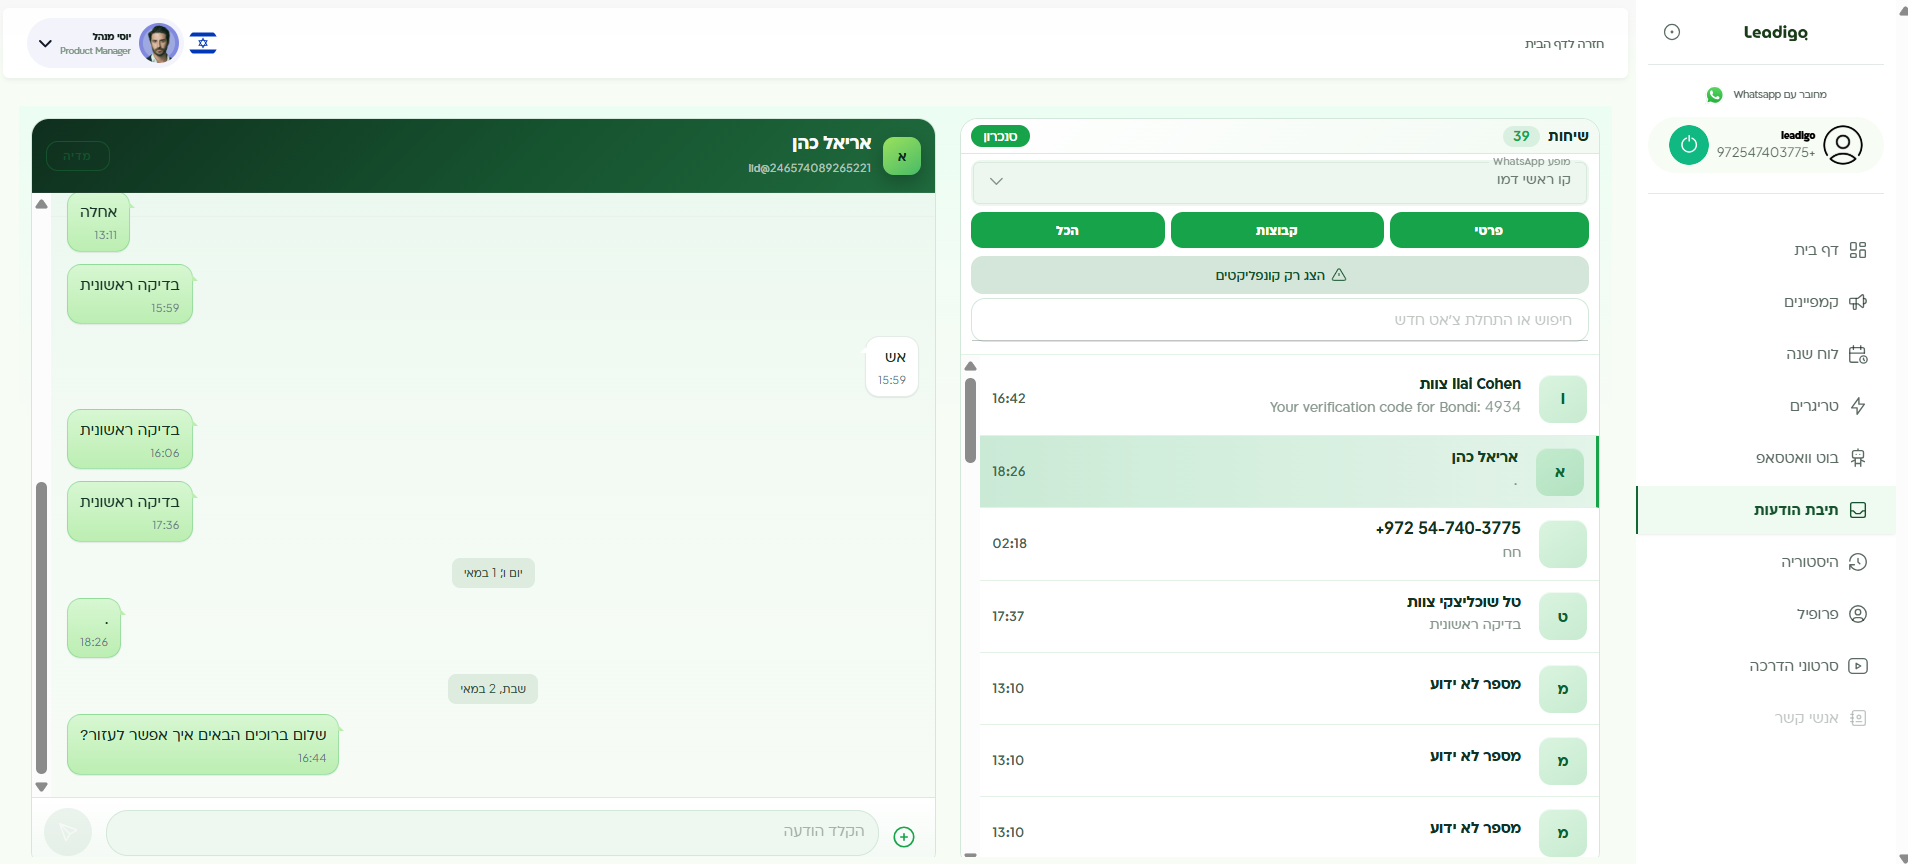Screen dimensions: 1908x864
Task: Toggle the הצג רק קונפליקטים filter
Action: 1280,275
